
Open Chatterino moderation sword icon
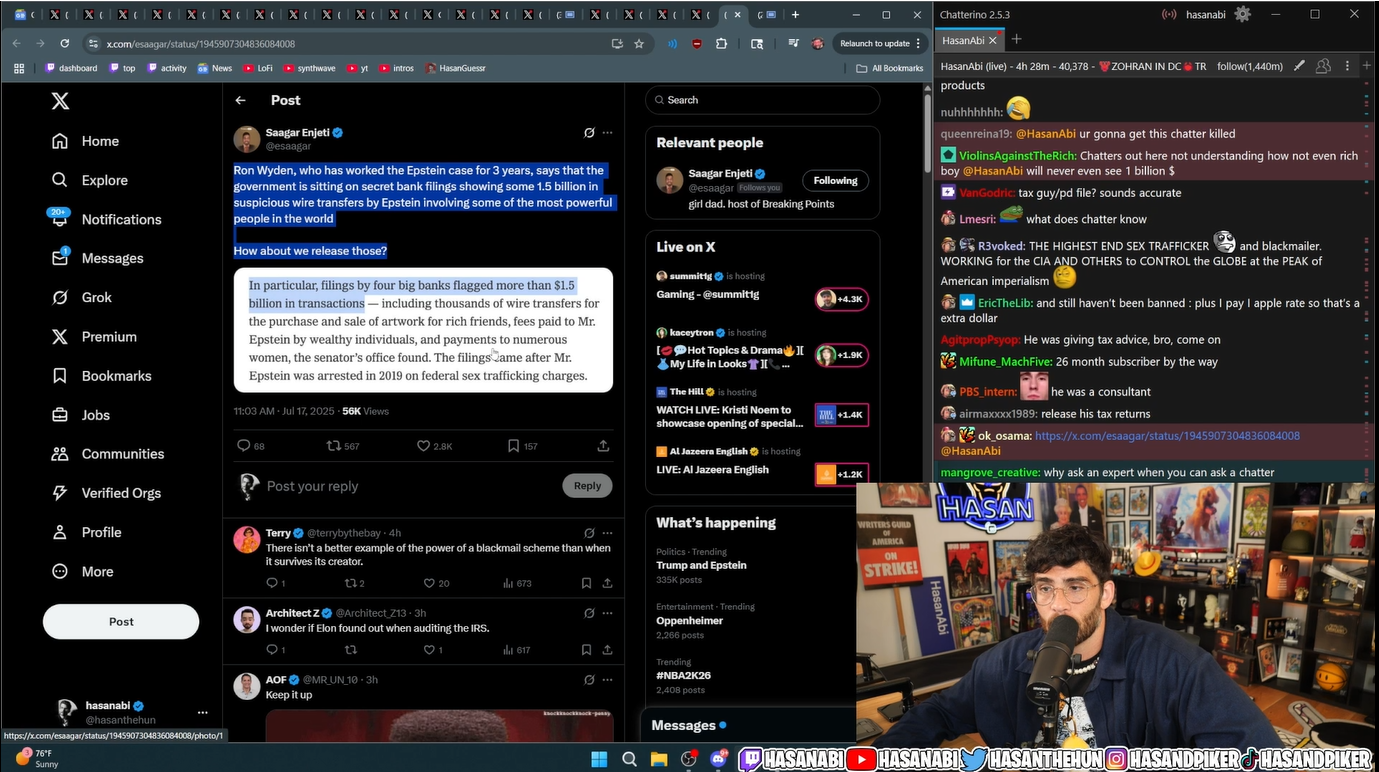click(x=1299, y=66)
